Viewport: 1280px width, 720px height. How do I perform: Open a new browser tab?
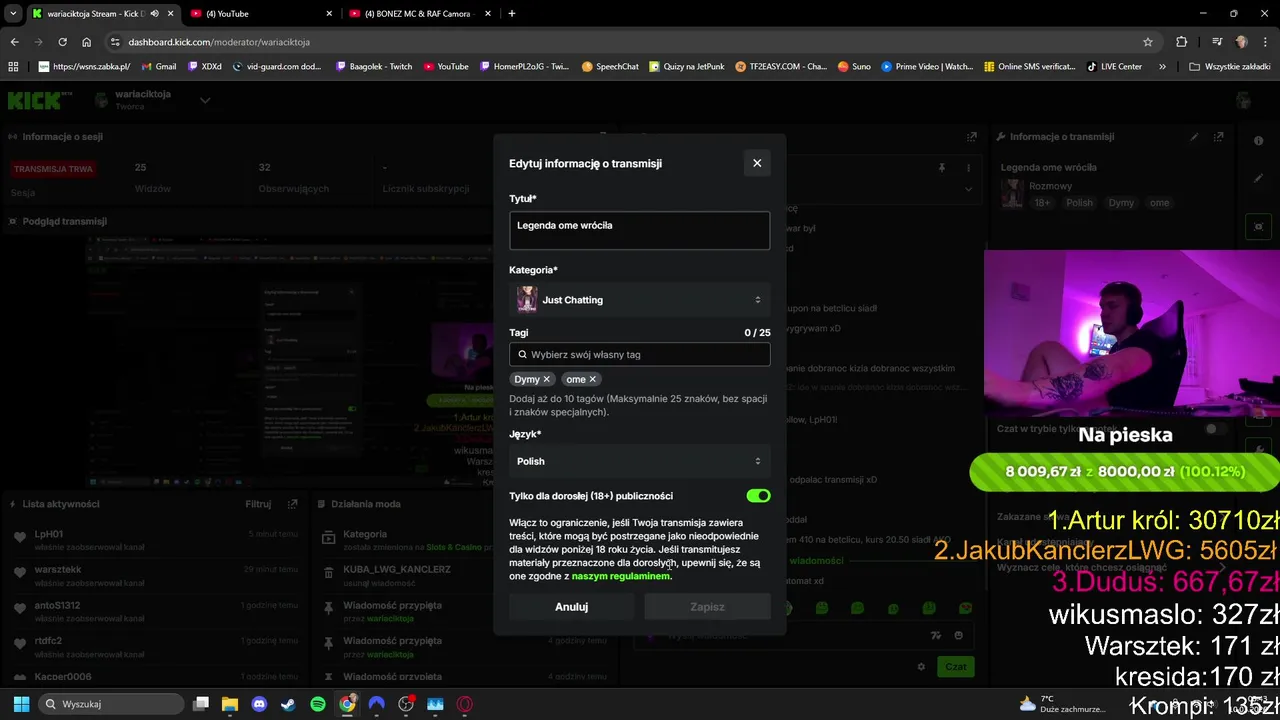(512, 13)
